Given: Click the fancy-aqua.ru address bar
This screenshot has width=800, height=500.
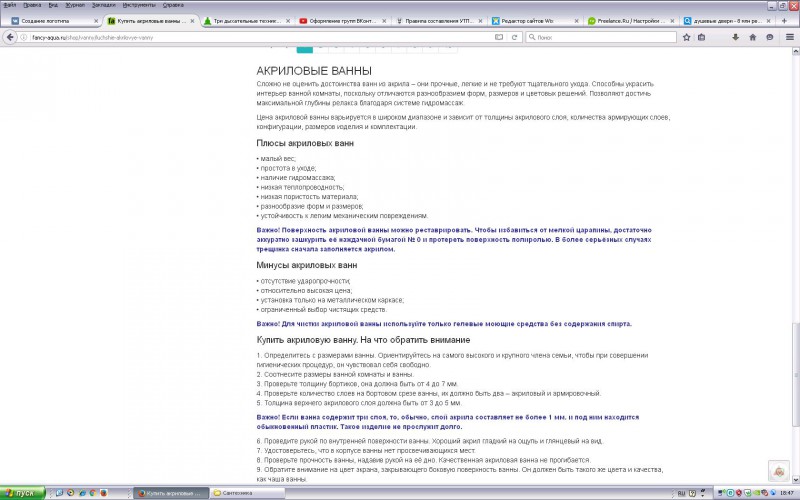Looking at the screenshot, I should [260, 37].
